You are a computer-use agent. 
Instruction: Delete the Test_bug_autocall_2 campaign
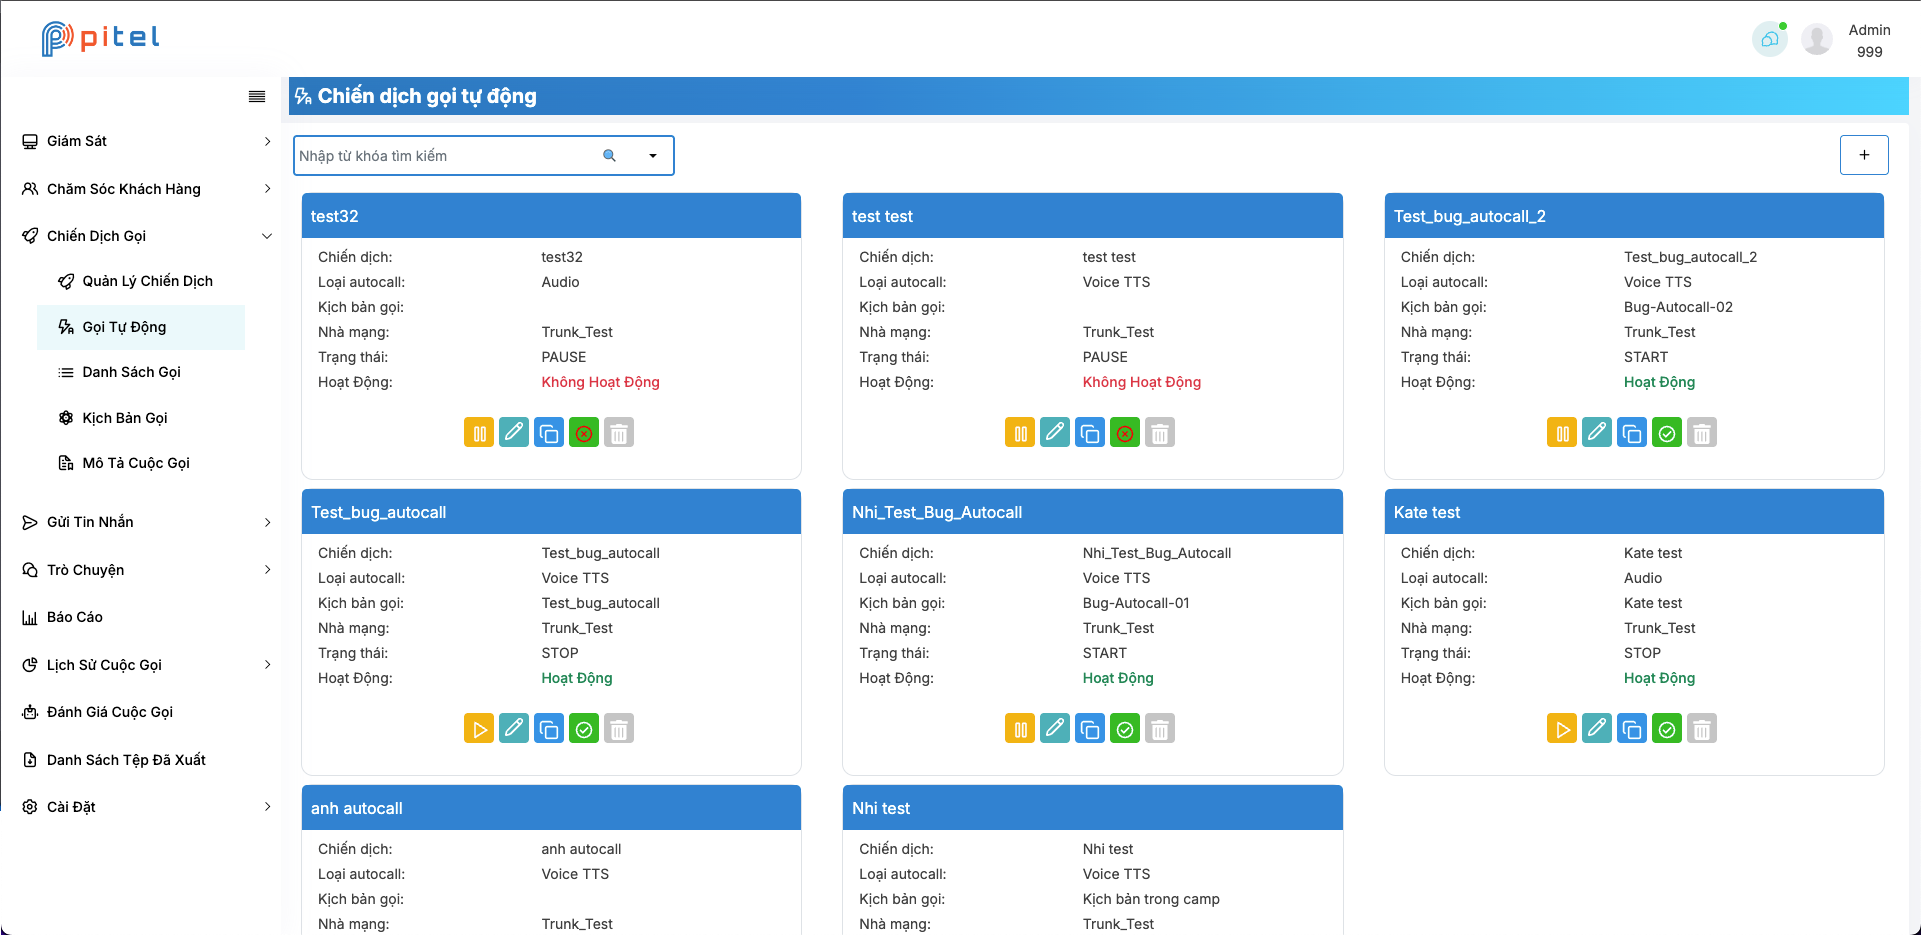point(1702,433)
